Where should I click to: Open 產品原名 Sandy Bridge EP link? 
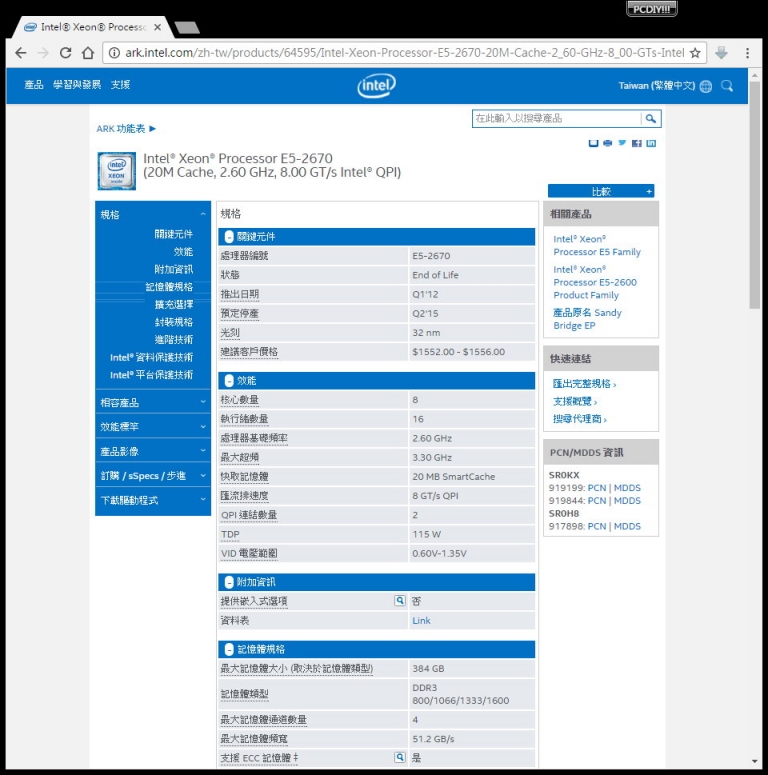tap(587, 319)
